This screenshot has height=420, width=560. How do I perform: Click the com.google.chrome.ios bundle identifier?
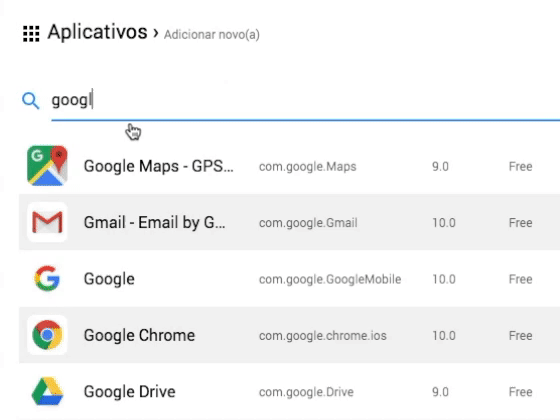322,336
